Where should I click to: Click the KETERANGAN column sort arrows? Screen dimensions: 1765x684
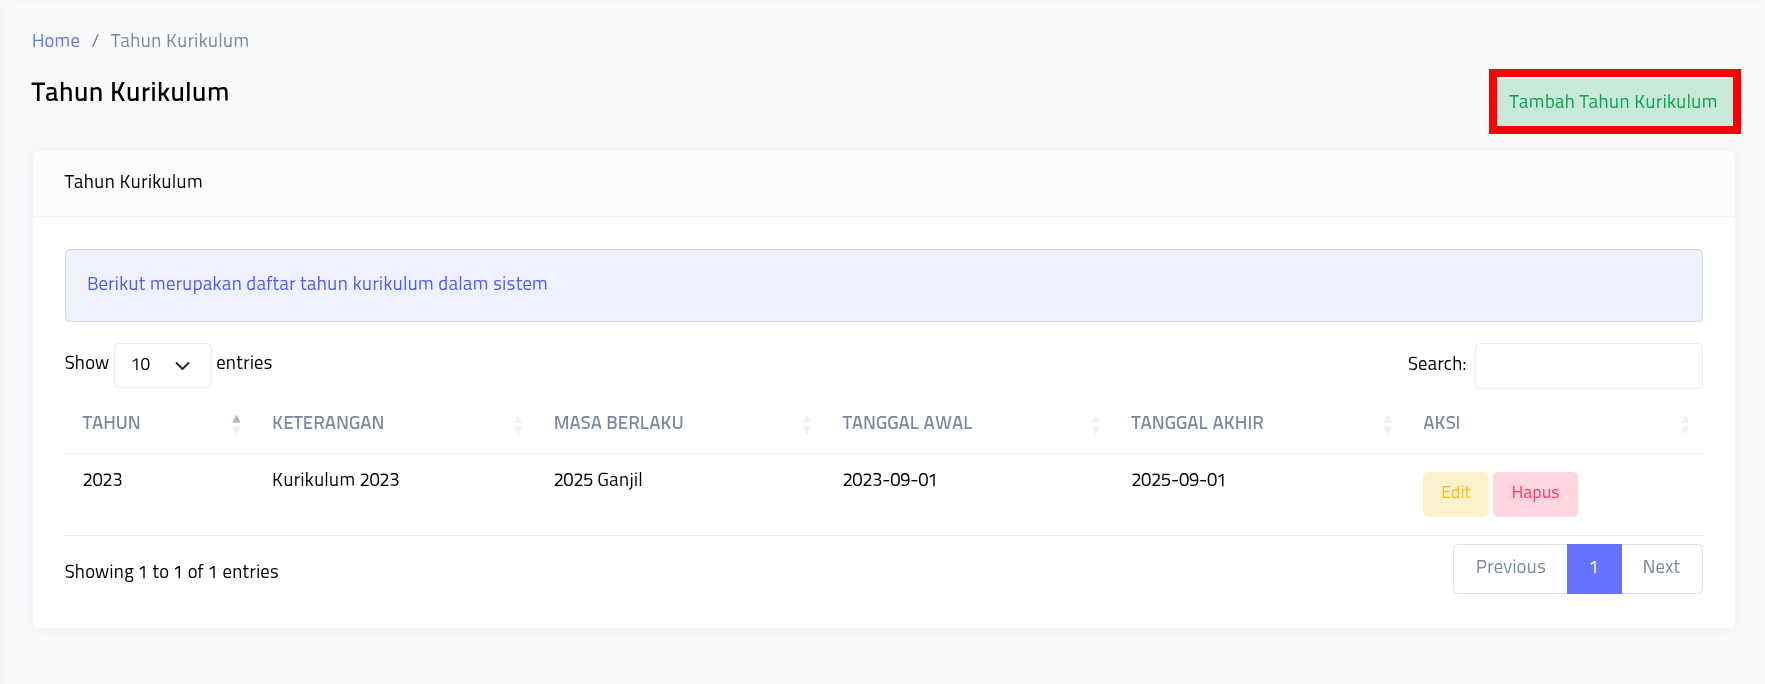tap(518, 424)
